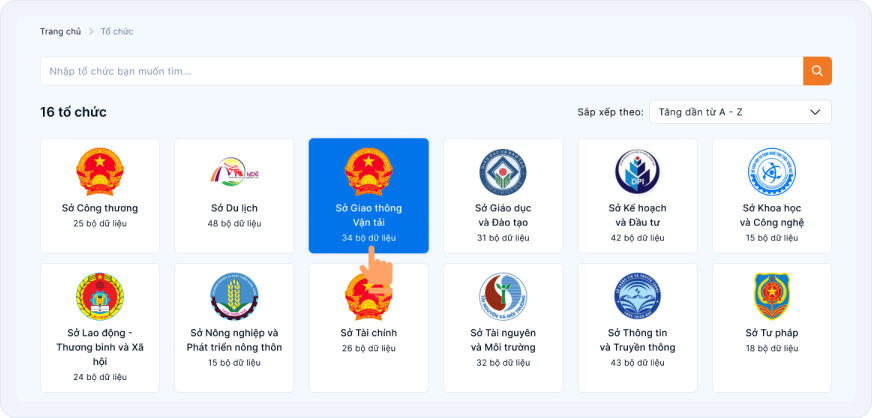Open Sở Tài chính title
This screenshot has width=872, height=418.
tap(369, 334)
